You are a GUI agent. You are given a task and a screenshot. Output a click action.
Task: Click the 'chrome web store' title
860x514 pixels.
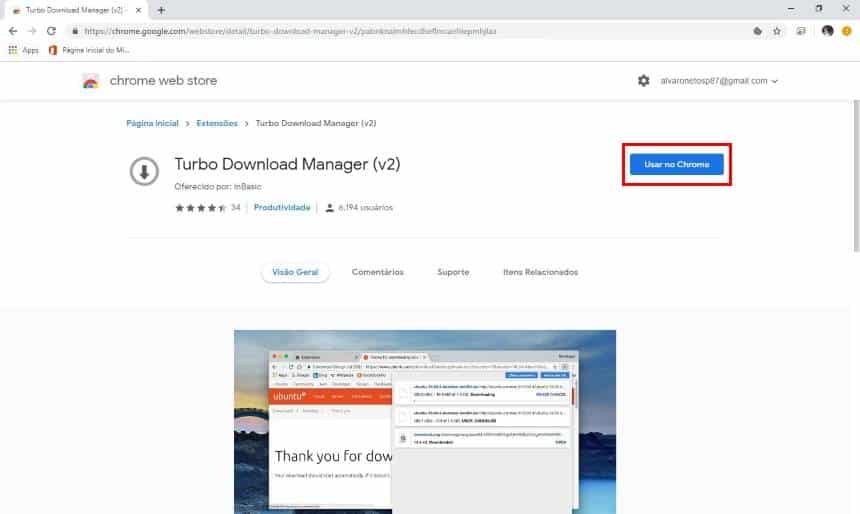click(x=163, y=81)
